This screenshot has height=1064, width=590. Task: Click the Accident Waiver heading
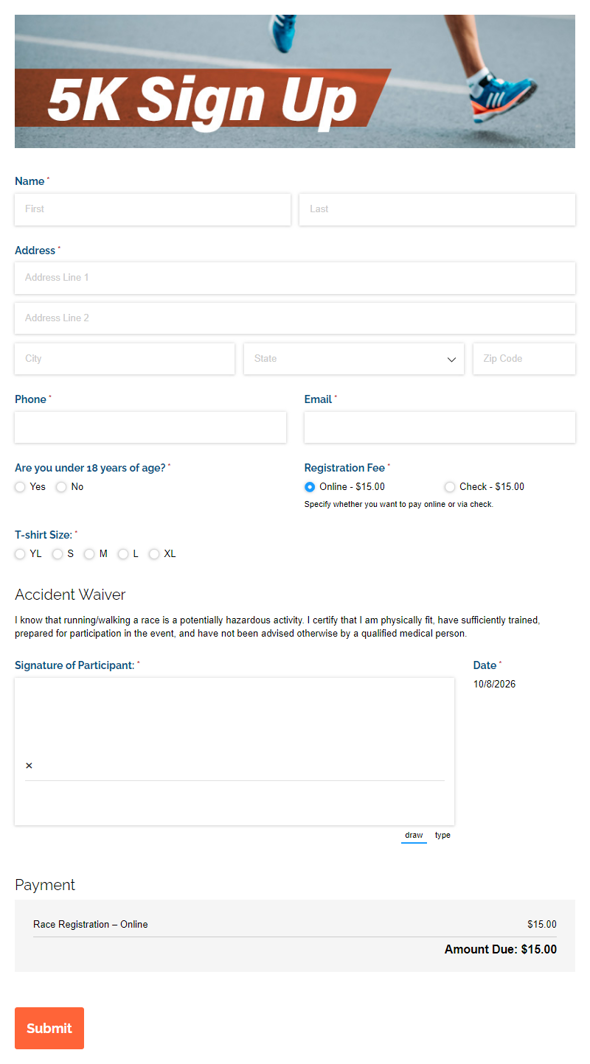(70, 595)
